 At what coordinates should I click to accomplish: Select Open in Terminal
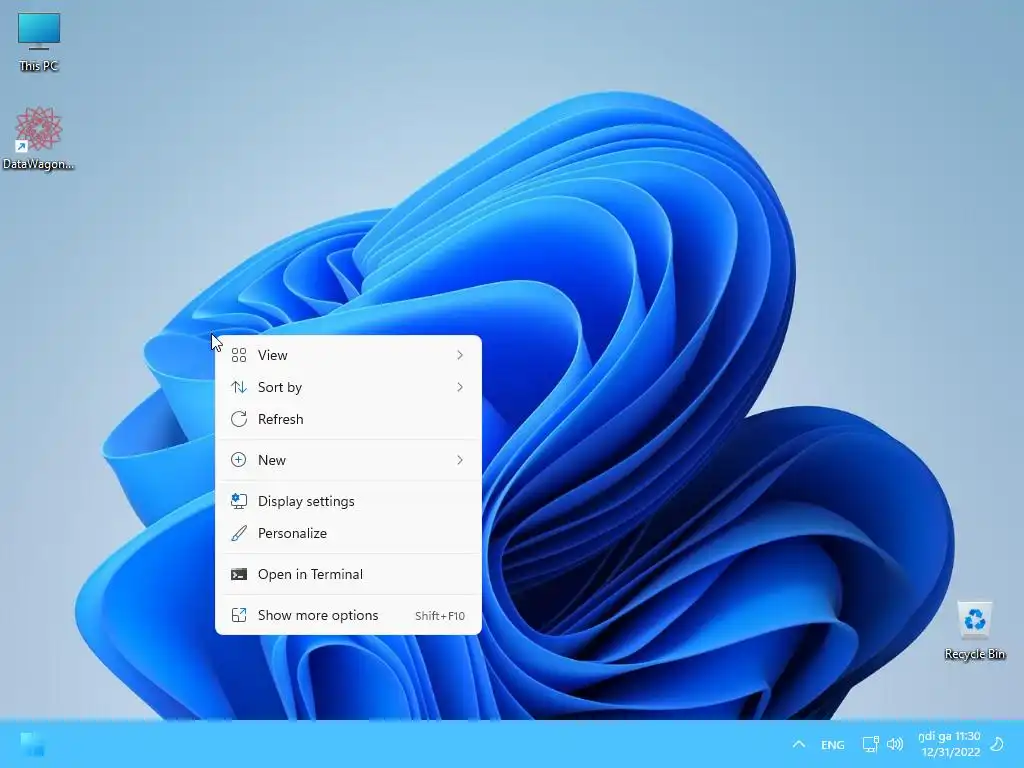pyautogui.click(x=348, y=575)
